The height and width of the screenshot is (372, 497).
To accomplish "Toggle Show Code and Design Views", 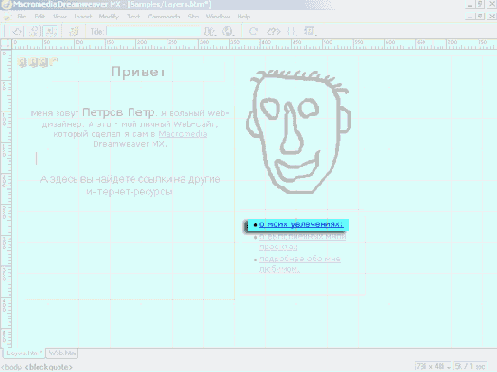I will [x=34, y=31].
